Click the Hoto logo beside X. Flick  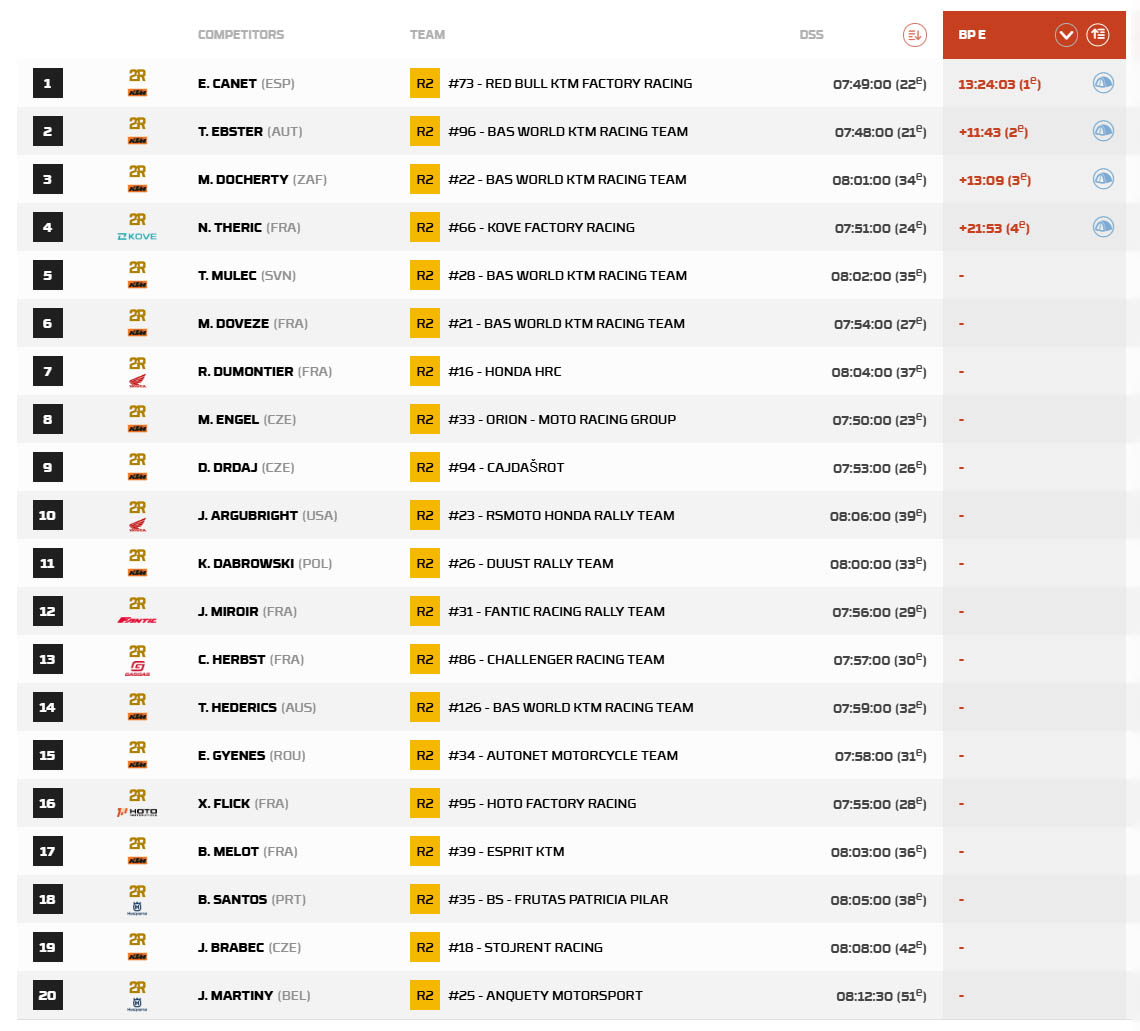[137, 812]
